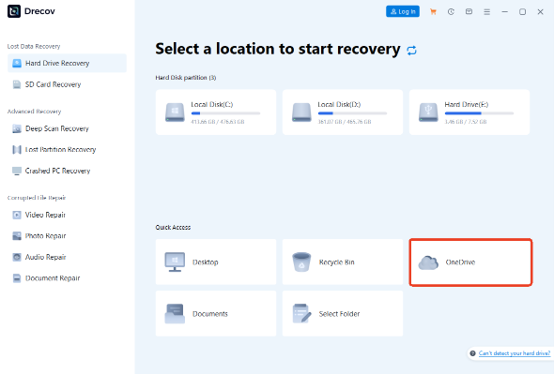Click the Log in button
Image resolution: width=554 pixels, height=374 pixels.
[403, 11]
